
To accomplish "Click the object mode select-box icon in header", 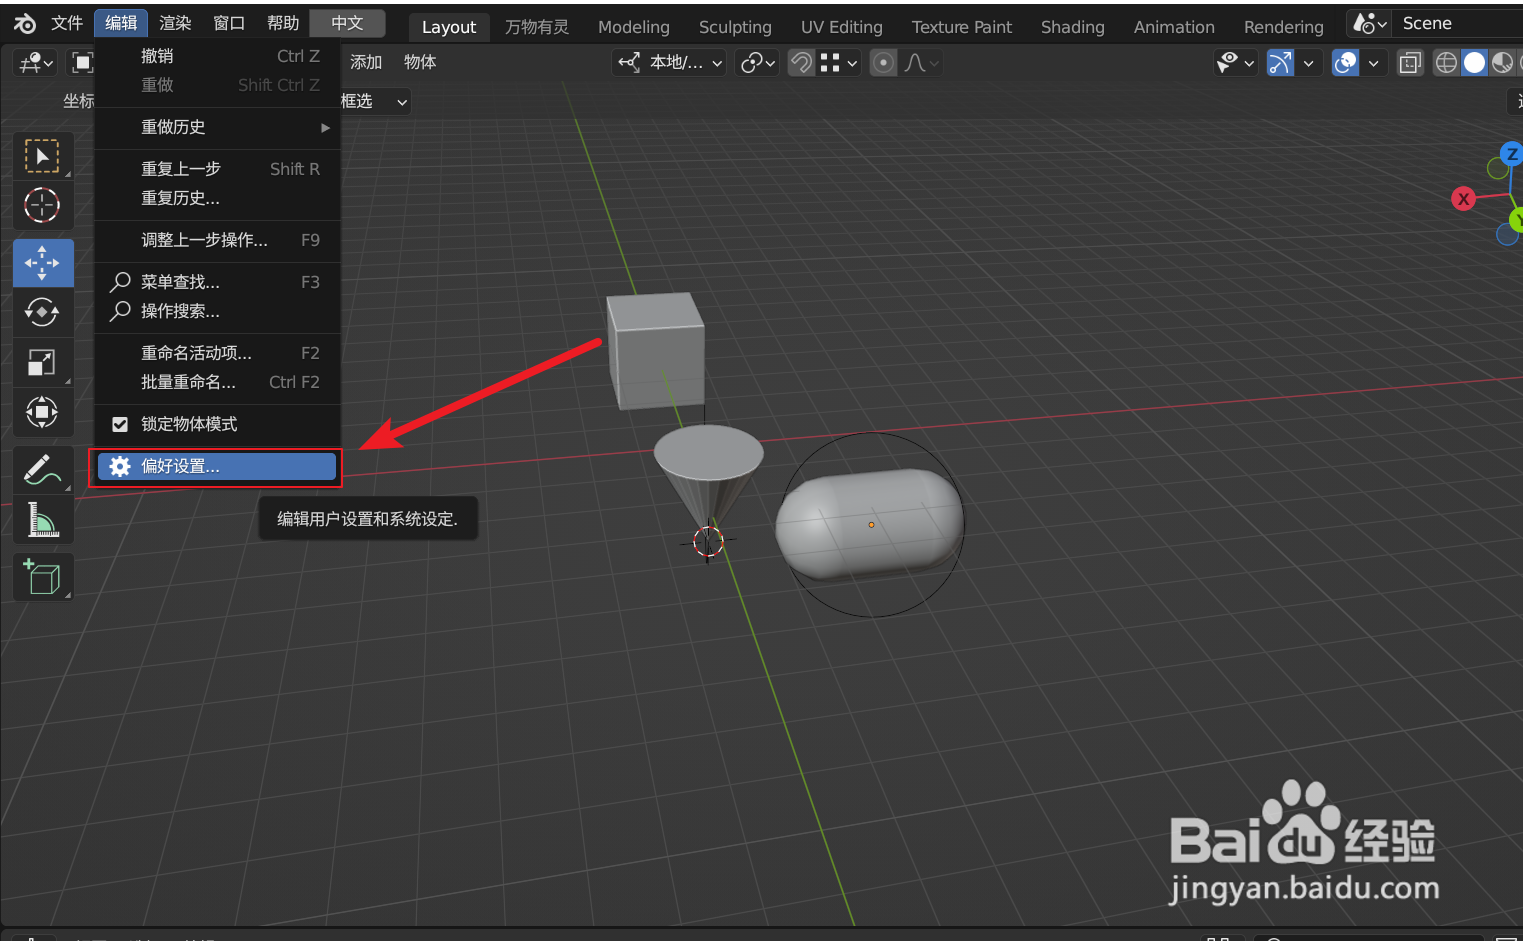I will 82,63.
